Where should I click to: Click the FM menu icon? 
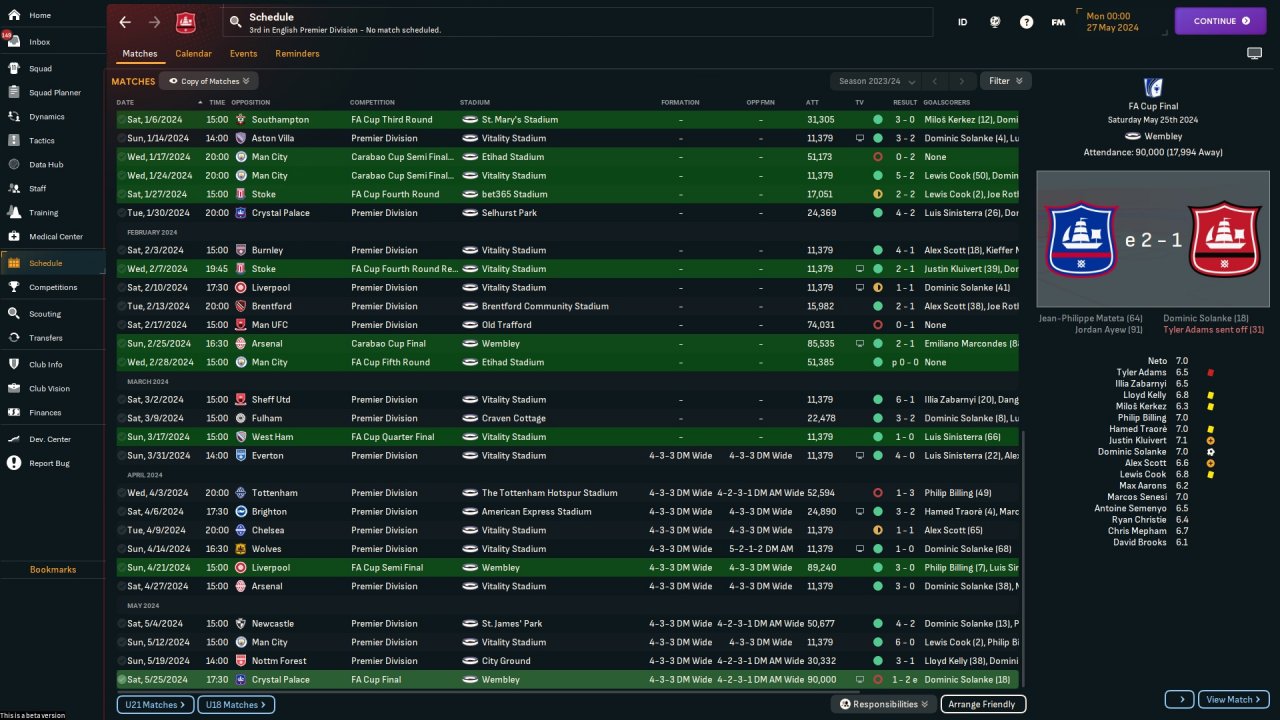pyautogui.click(x=1058, y=22)
